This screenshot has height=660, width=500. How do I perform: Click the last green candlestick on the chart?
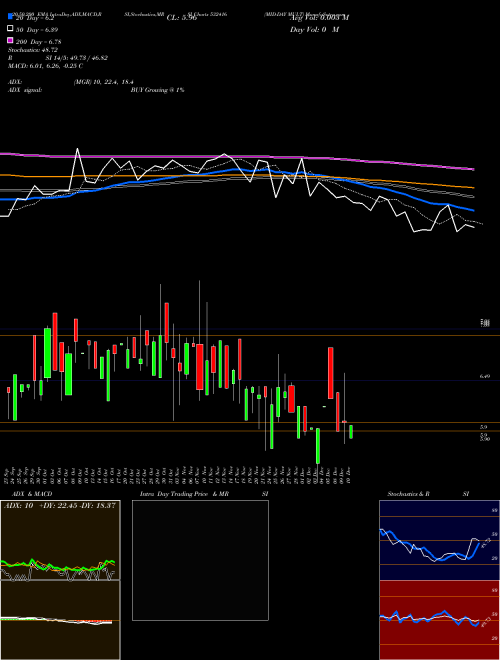(x=351, y=432)
